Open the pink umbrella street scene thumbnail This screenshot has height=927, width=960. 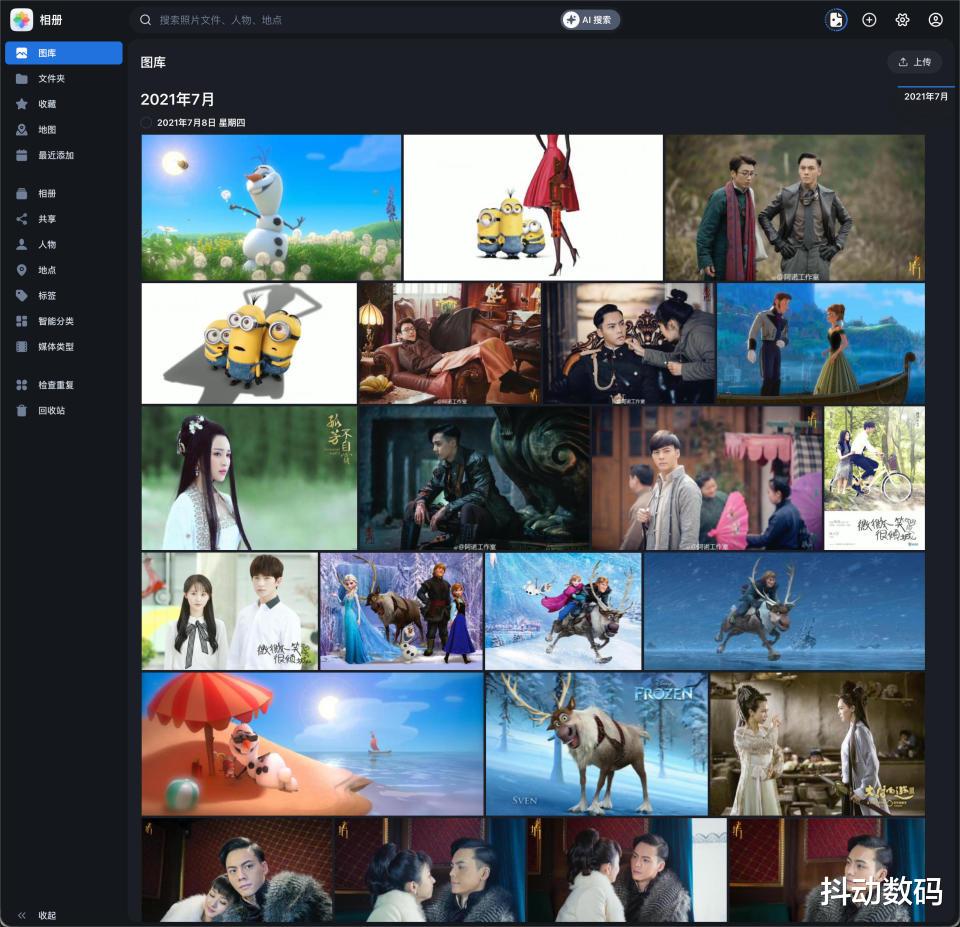click(x=707, y=478)
